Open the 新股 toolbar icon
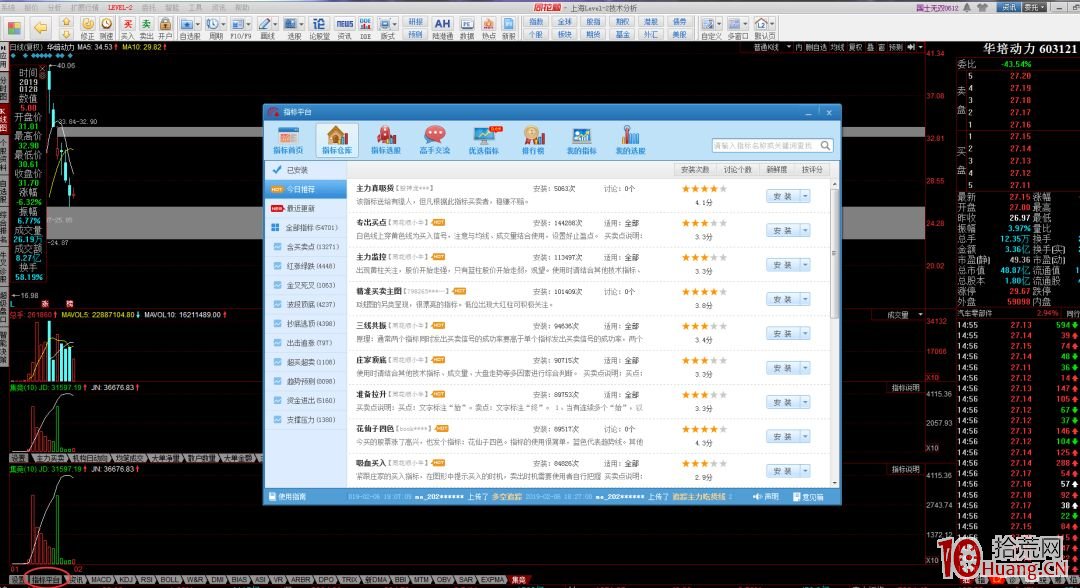 coord(508,28)
